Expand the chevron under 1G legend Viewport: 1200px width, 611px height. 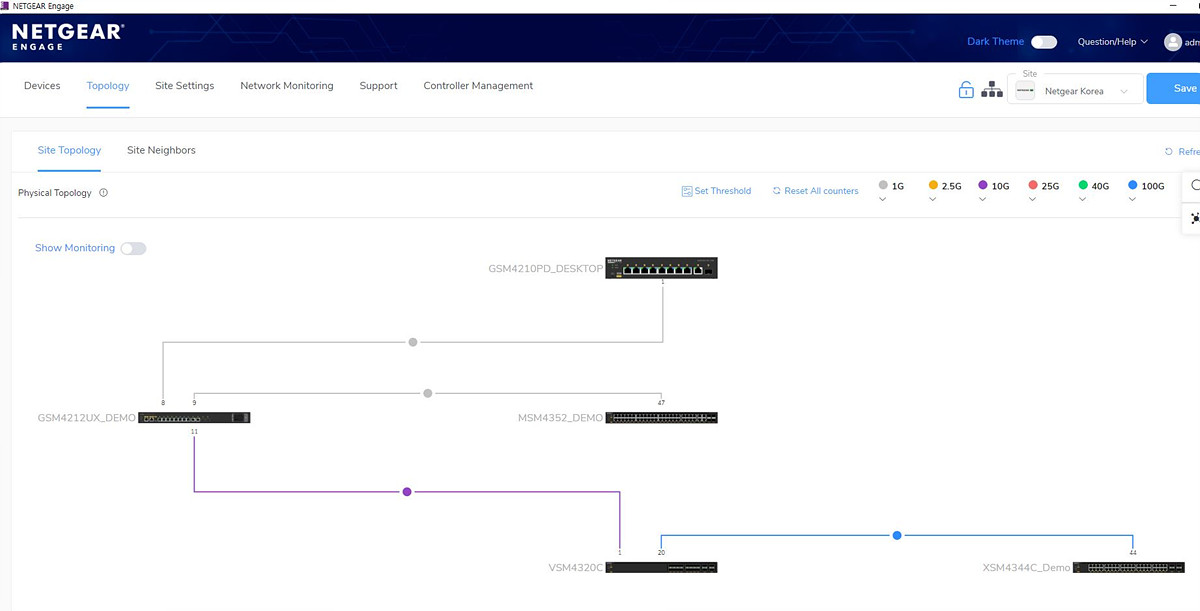883,199
